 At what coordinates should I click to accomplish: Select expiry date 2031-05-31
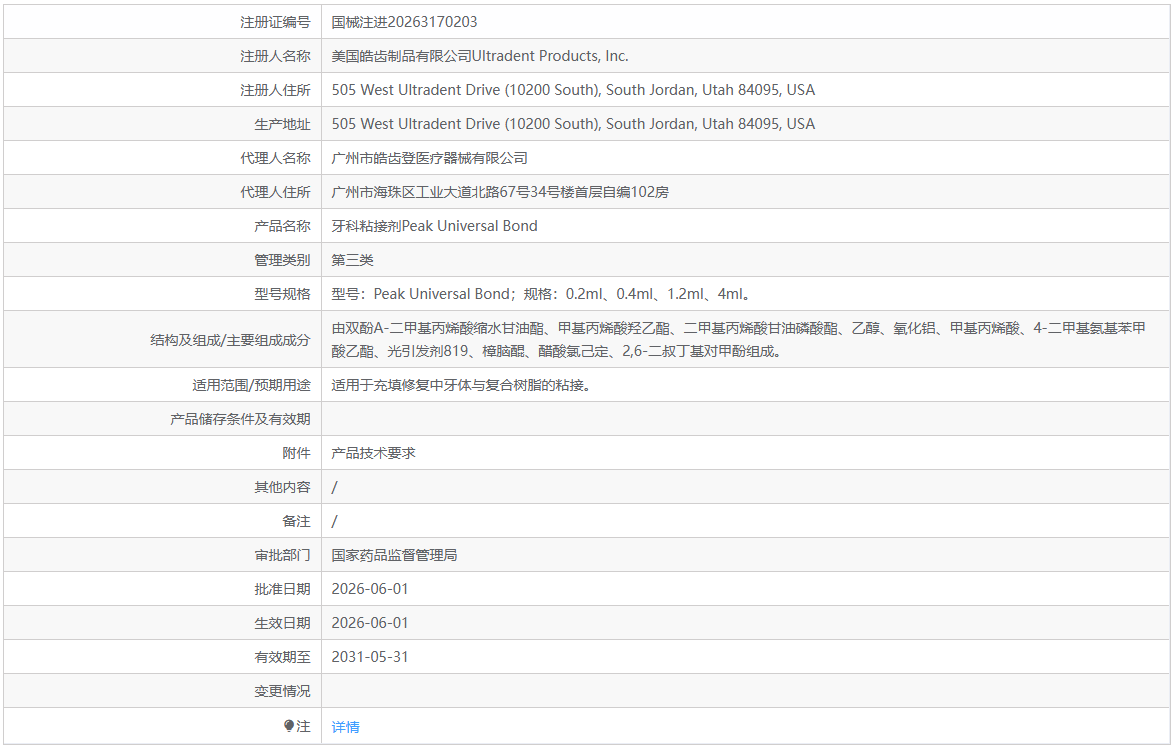(370, 657)
